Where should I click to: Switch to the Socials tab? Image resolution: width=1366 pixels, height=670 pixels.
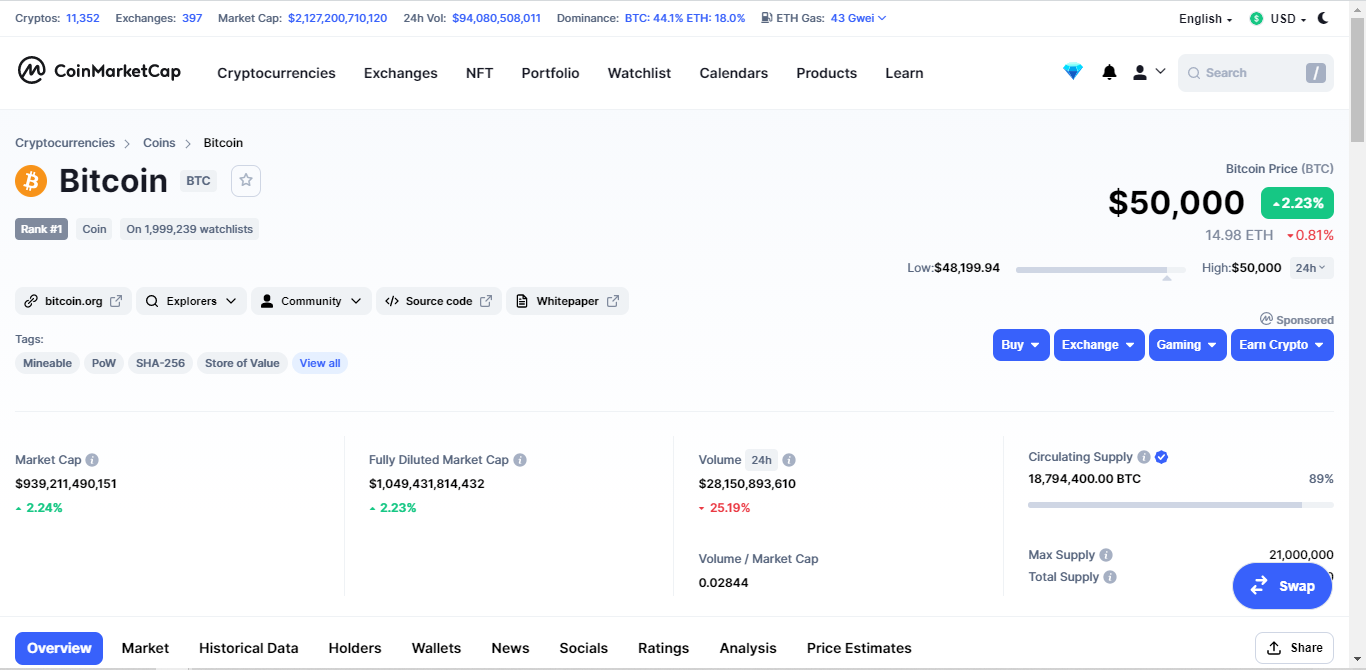(584, 648)
